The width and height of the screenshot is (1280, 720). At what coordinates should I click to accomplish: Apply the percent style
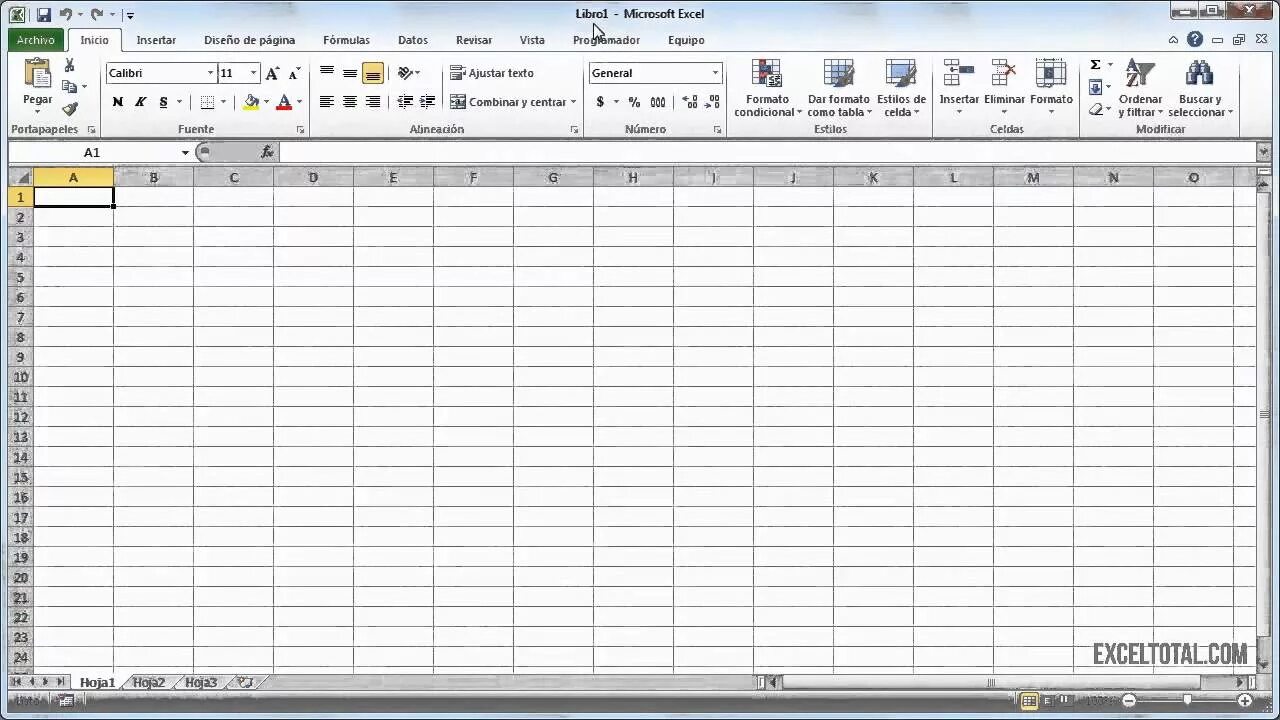point(634,102)
